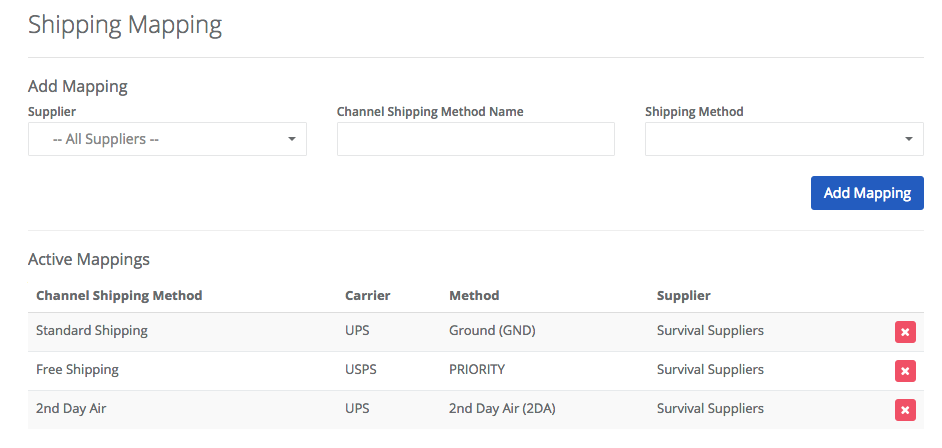Click the PRIORITY method cell

pos(477,369)
